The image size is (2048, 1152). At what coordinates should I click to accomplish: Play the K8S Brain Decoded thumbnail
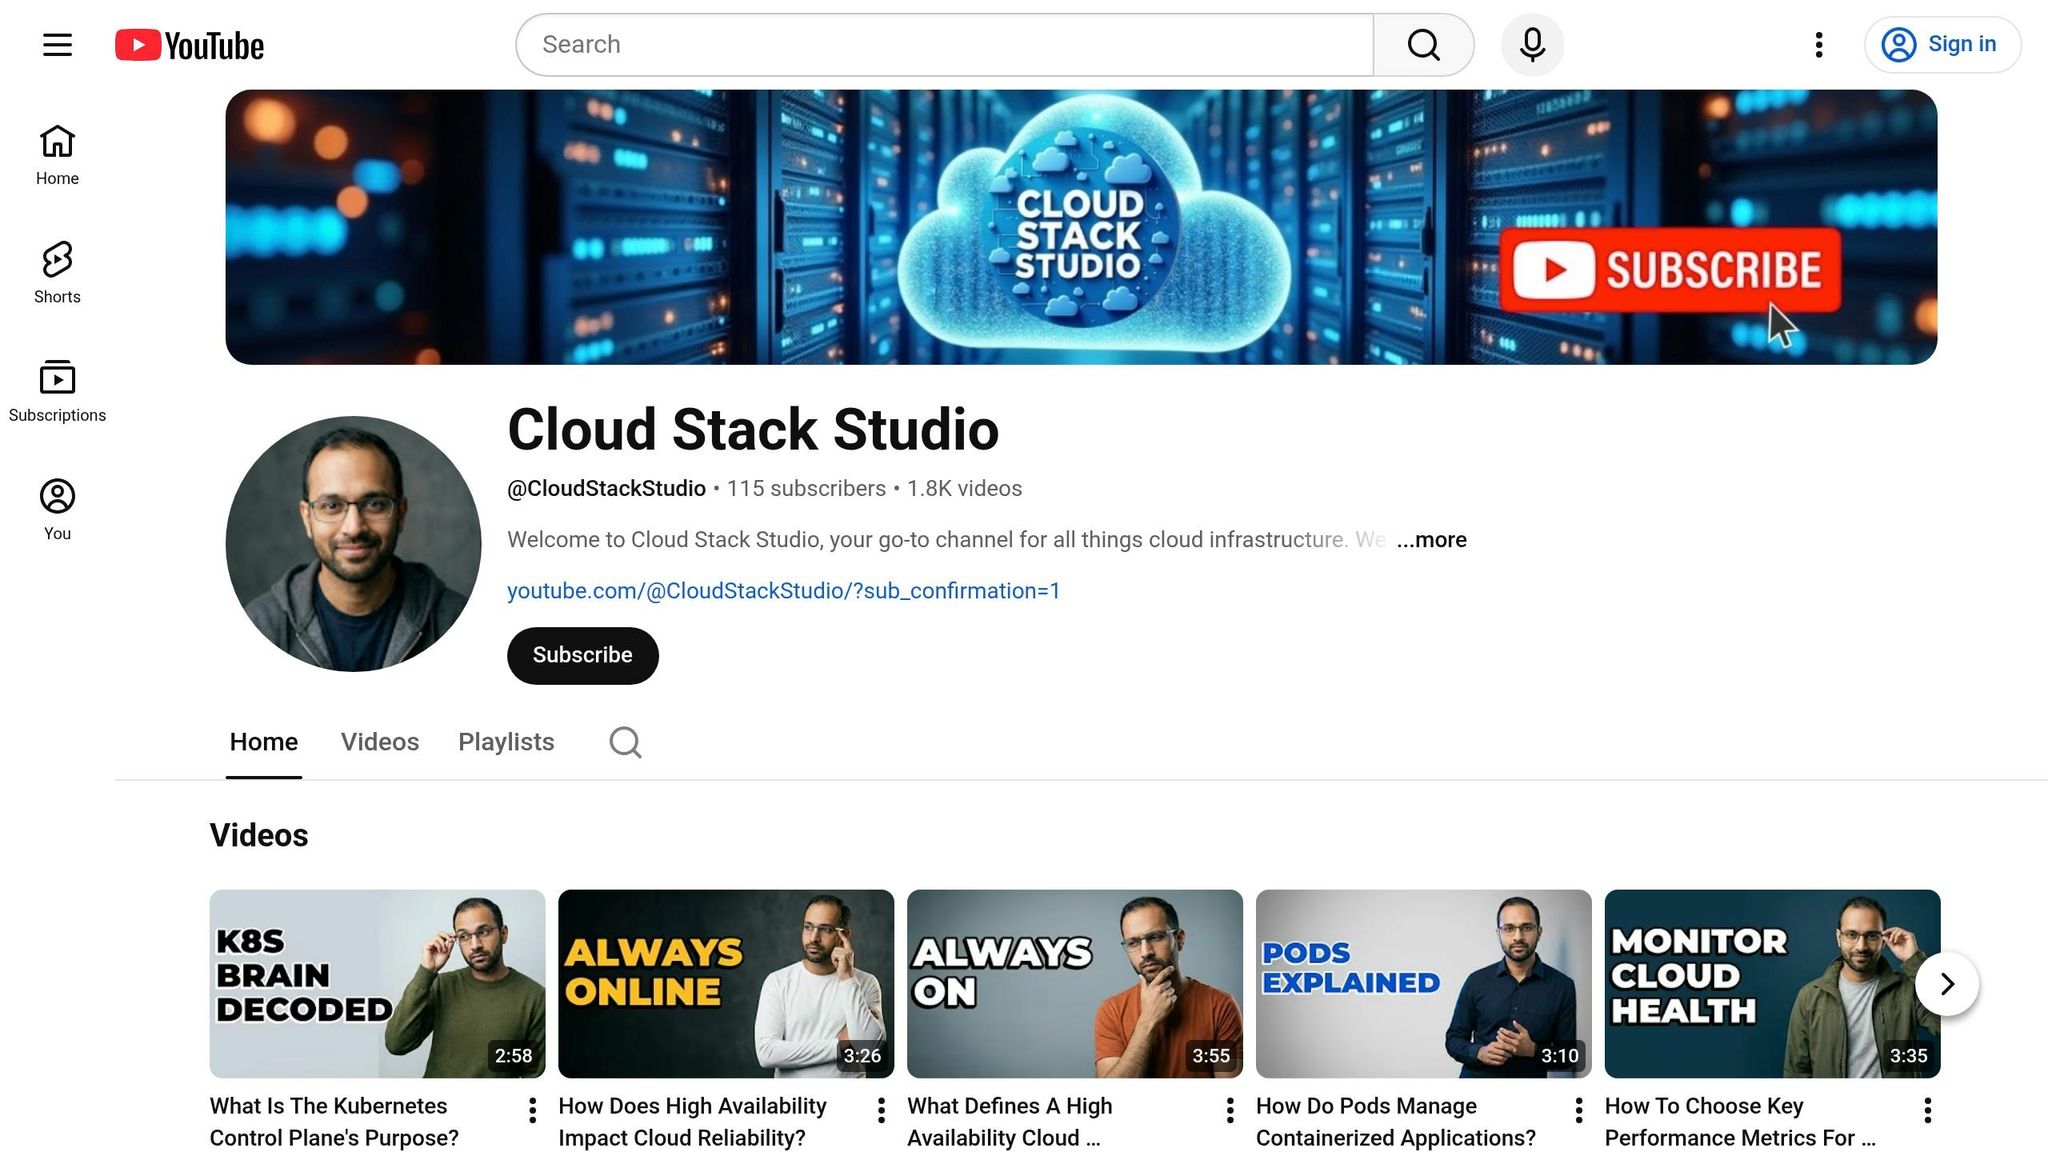(377, 984)
